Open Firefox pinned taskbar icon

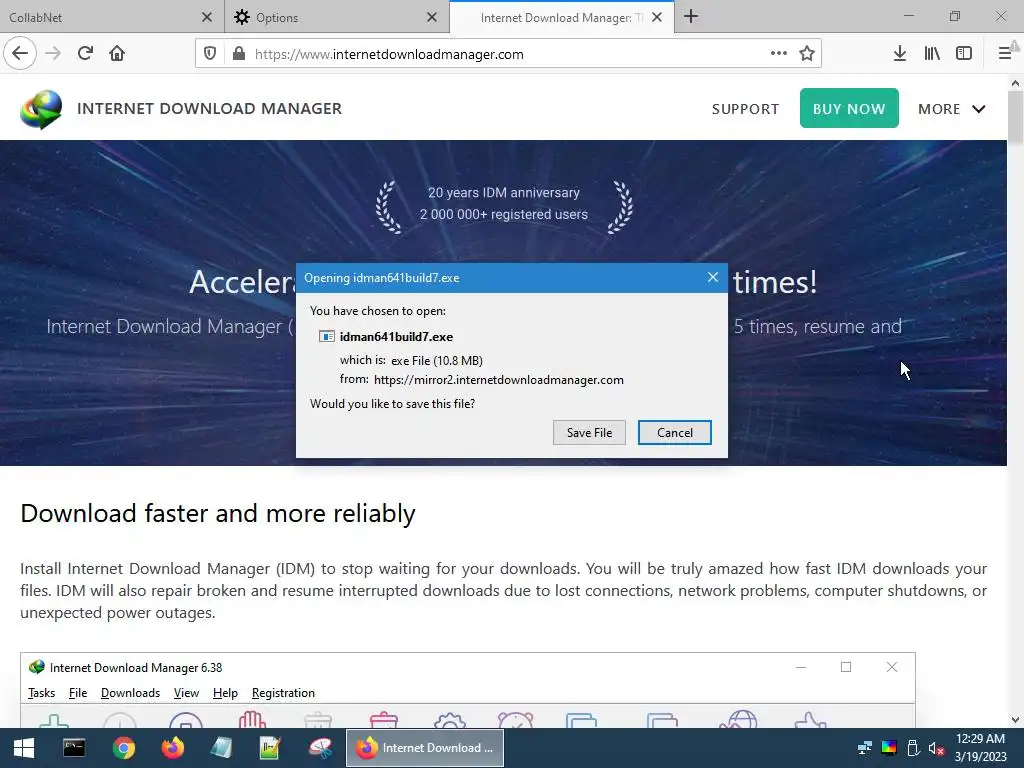point(173,748)
